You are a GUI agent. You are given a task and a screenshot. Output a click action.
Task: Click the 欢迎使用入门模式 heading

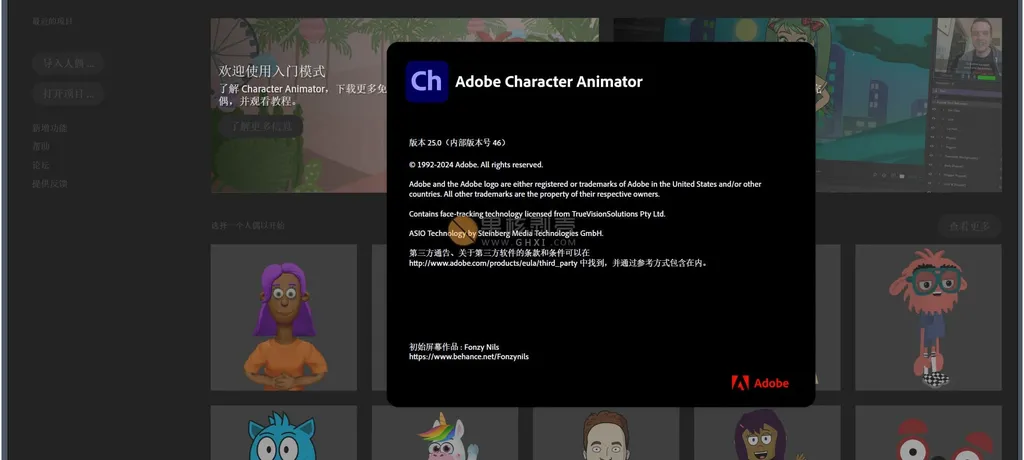tap(272, 71)
